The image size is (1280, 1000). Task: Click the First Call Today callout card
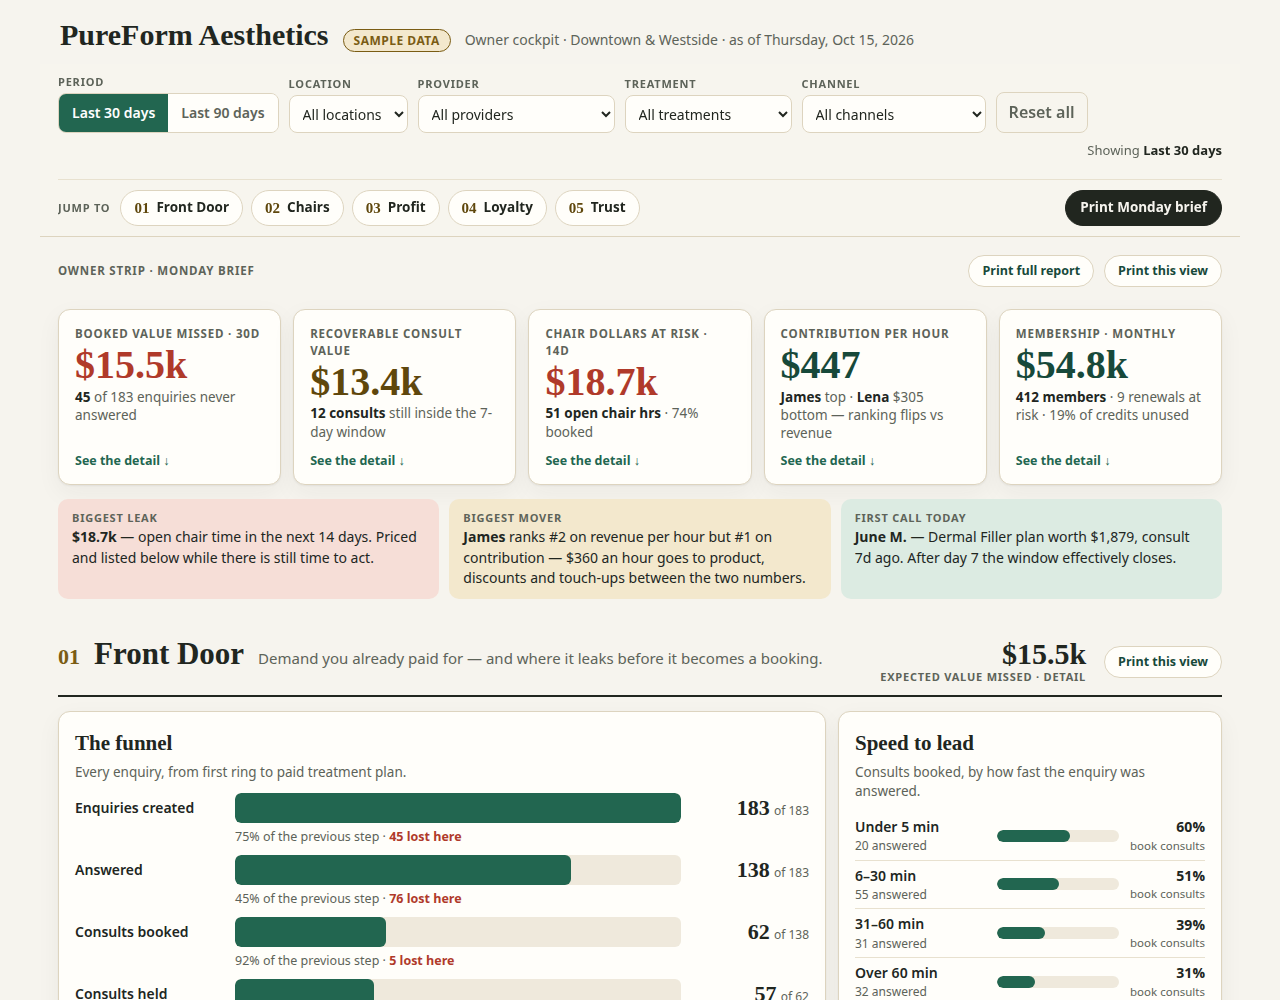pos(1031,549)
